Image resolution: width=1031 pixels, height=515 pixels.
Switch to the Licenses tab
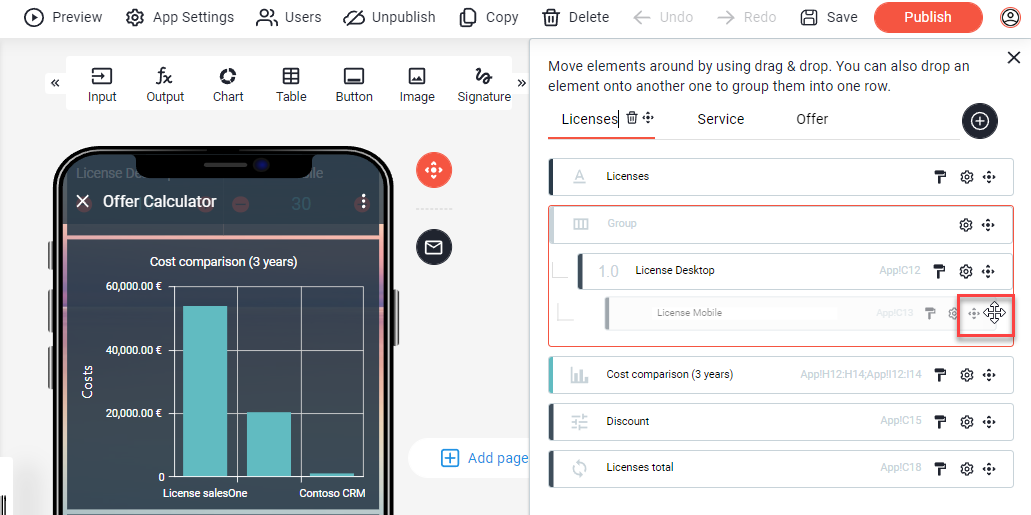click(589, 119)
